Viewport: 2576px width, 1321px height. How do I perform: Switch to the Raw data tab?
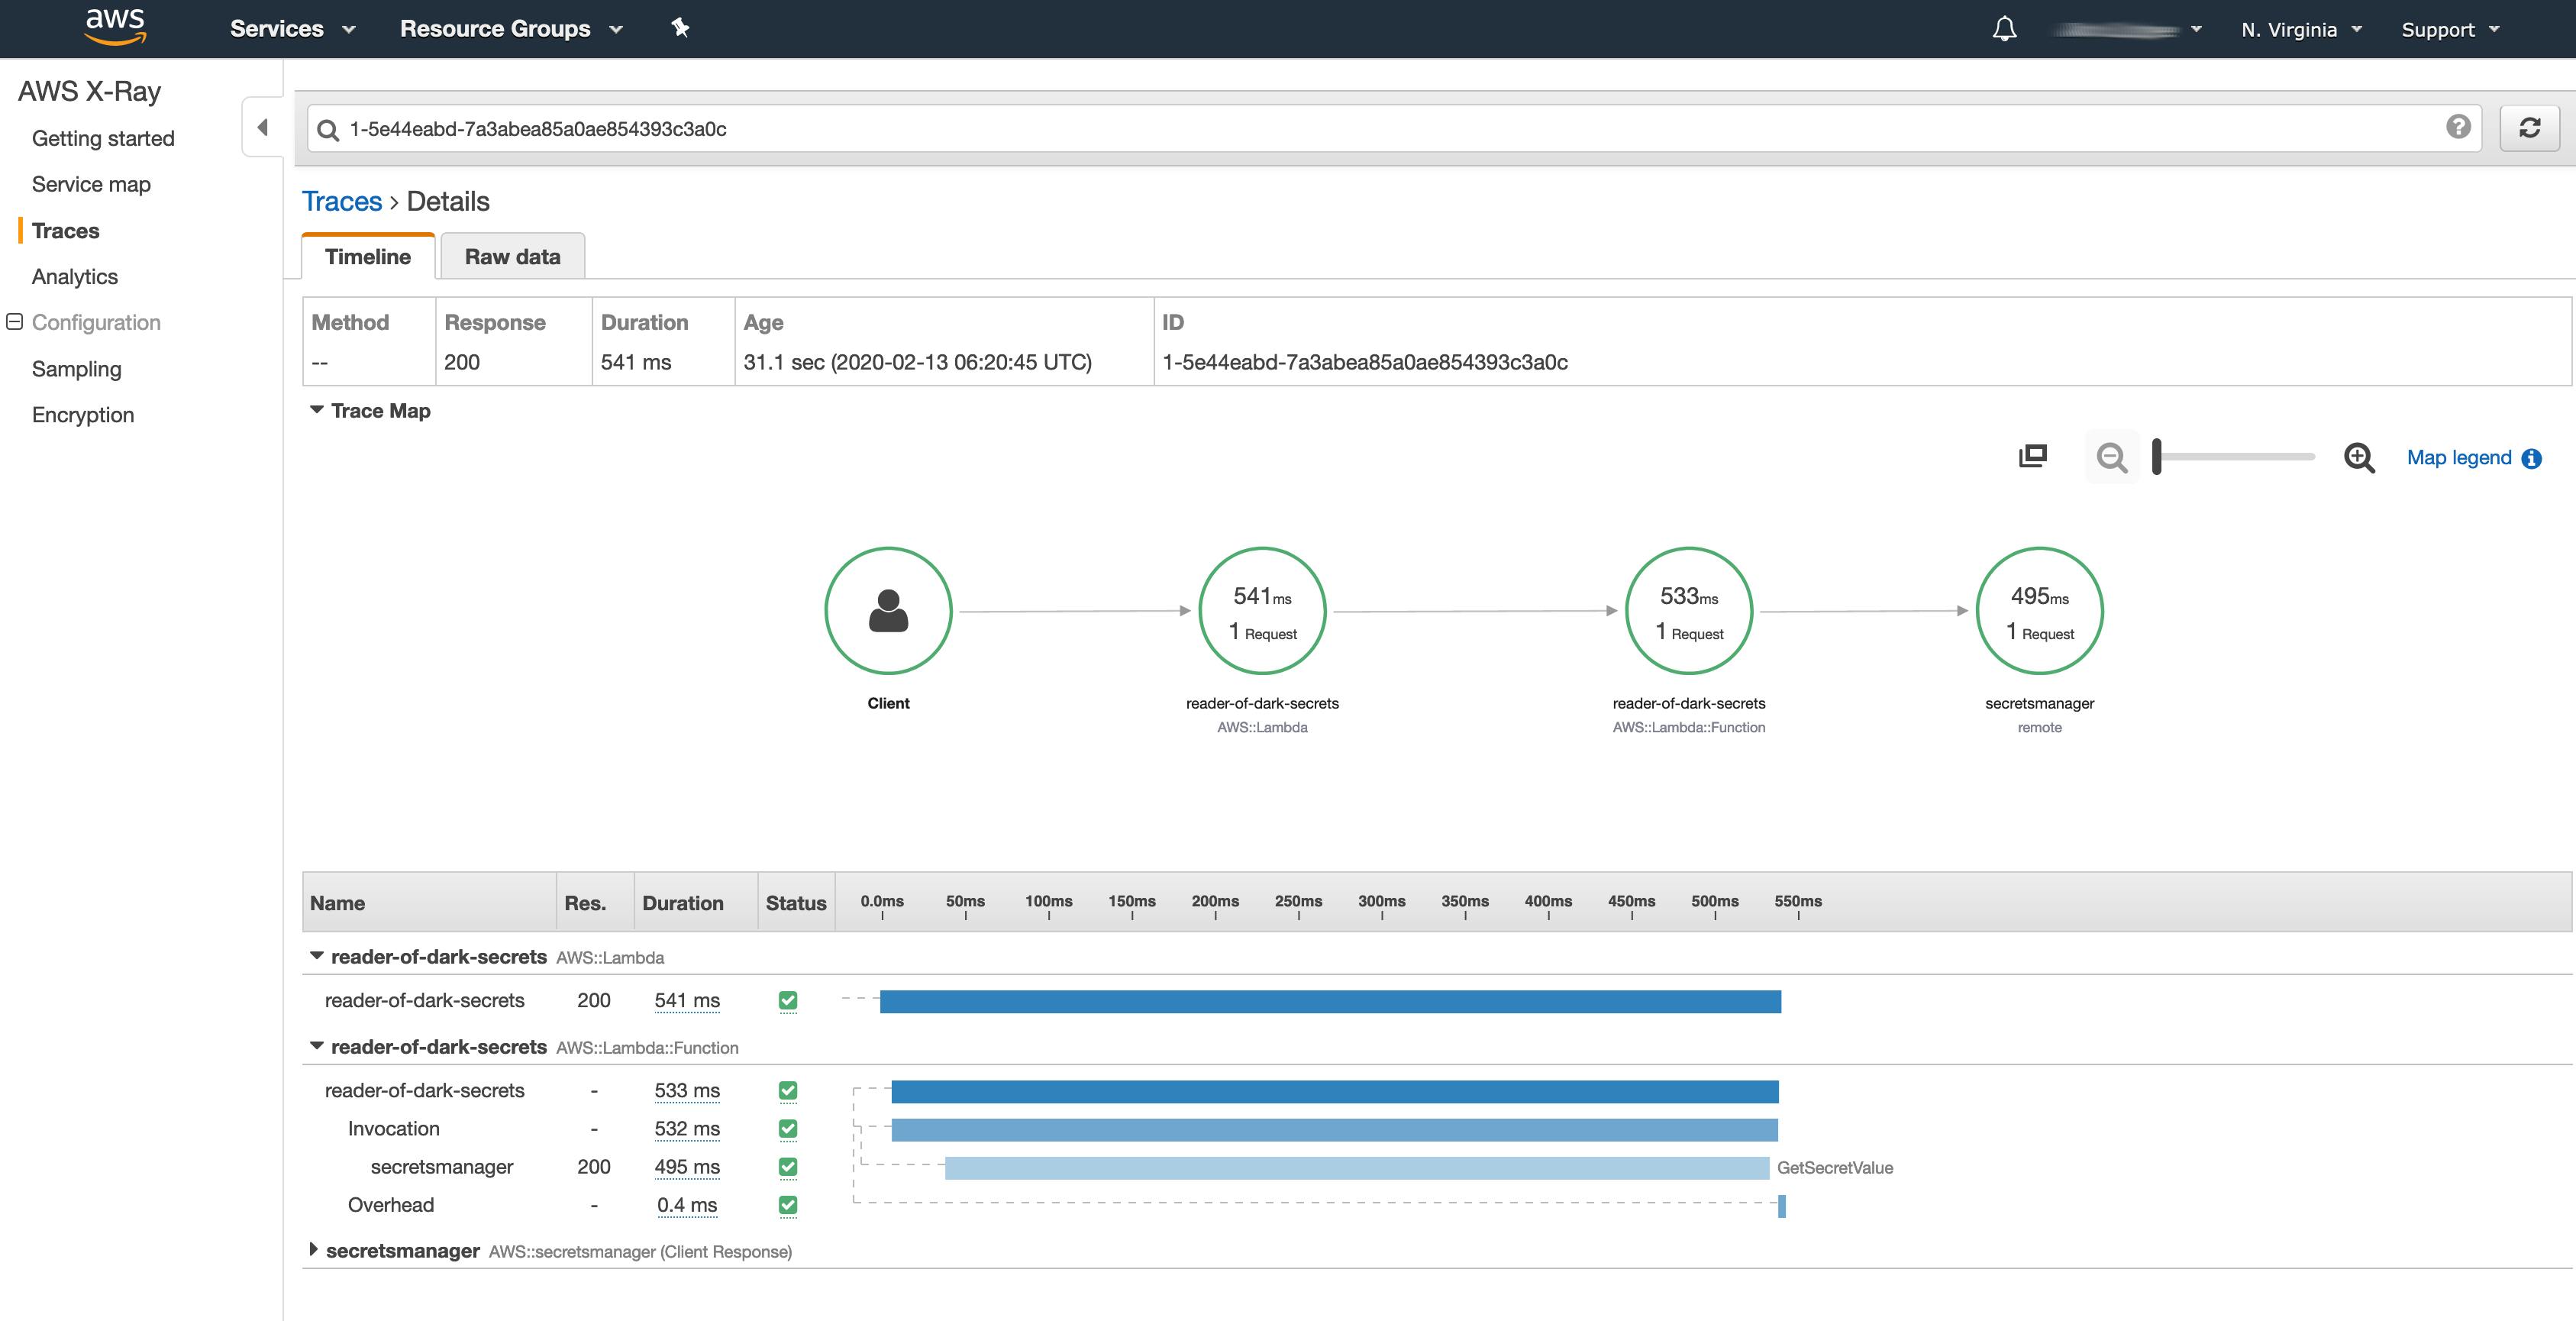[512, 256]
